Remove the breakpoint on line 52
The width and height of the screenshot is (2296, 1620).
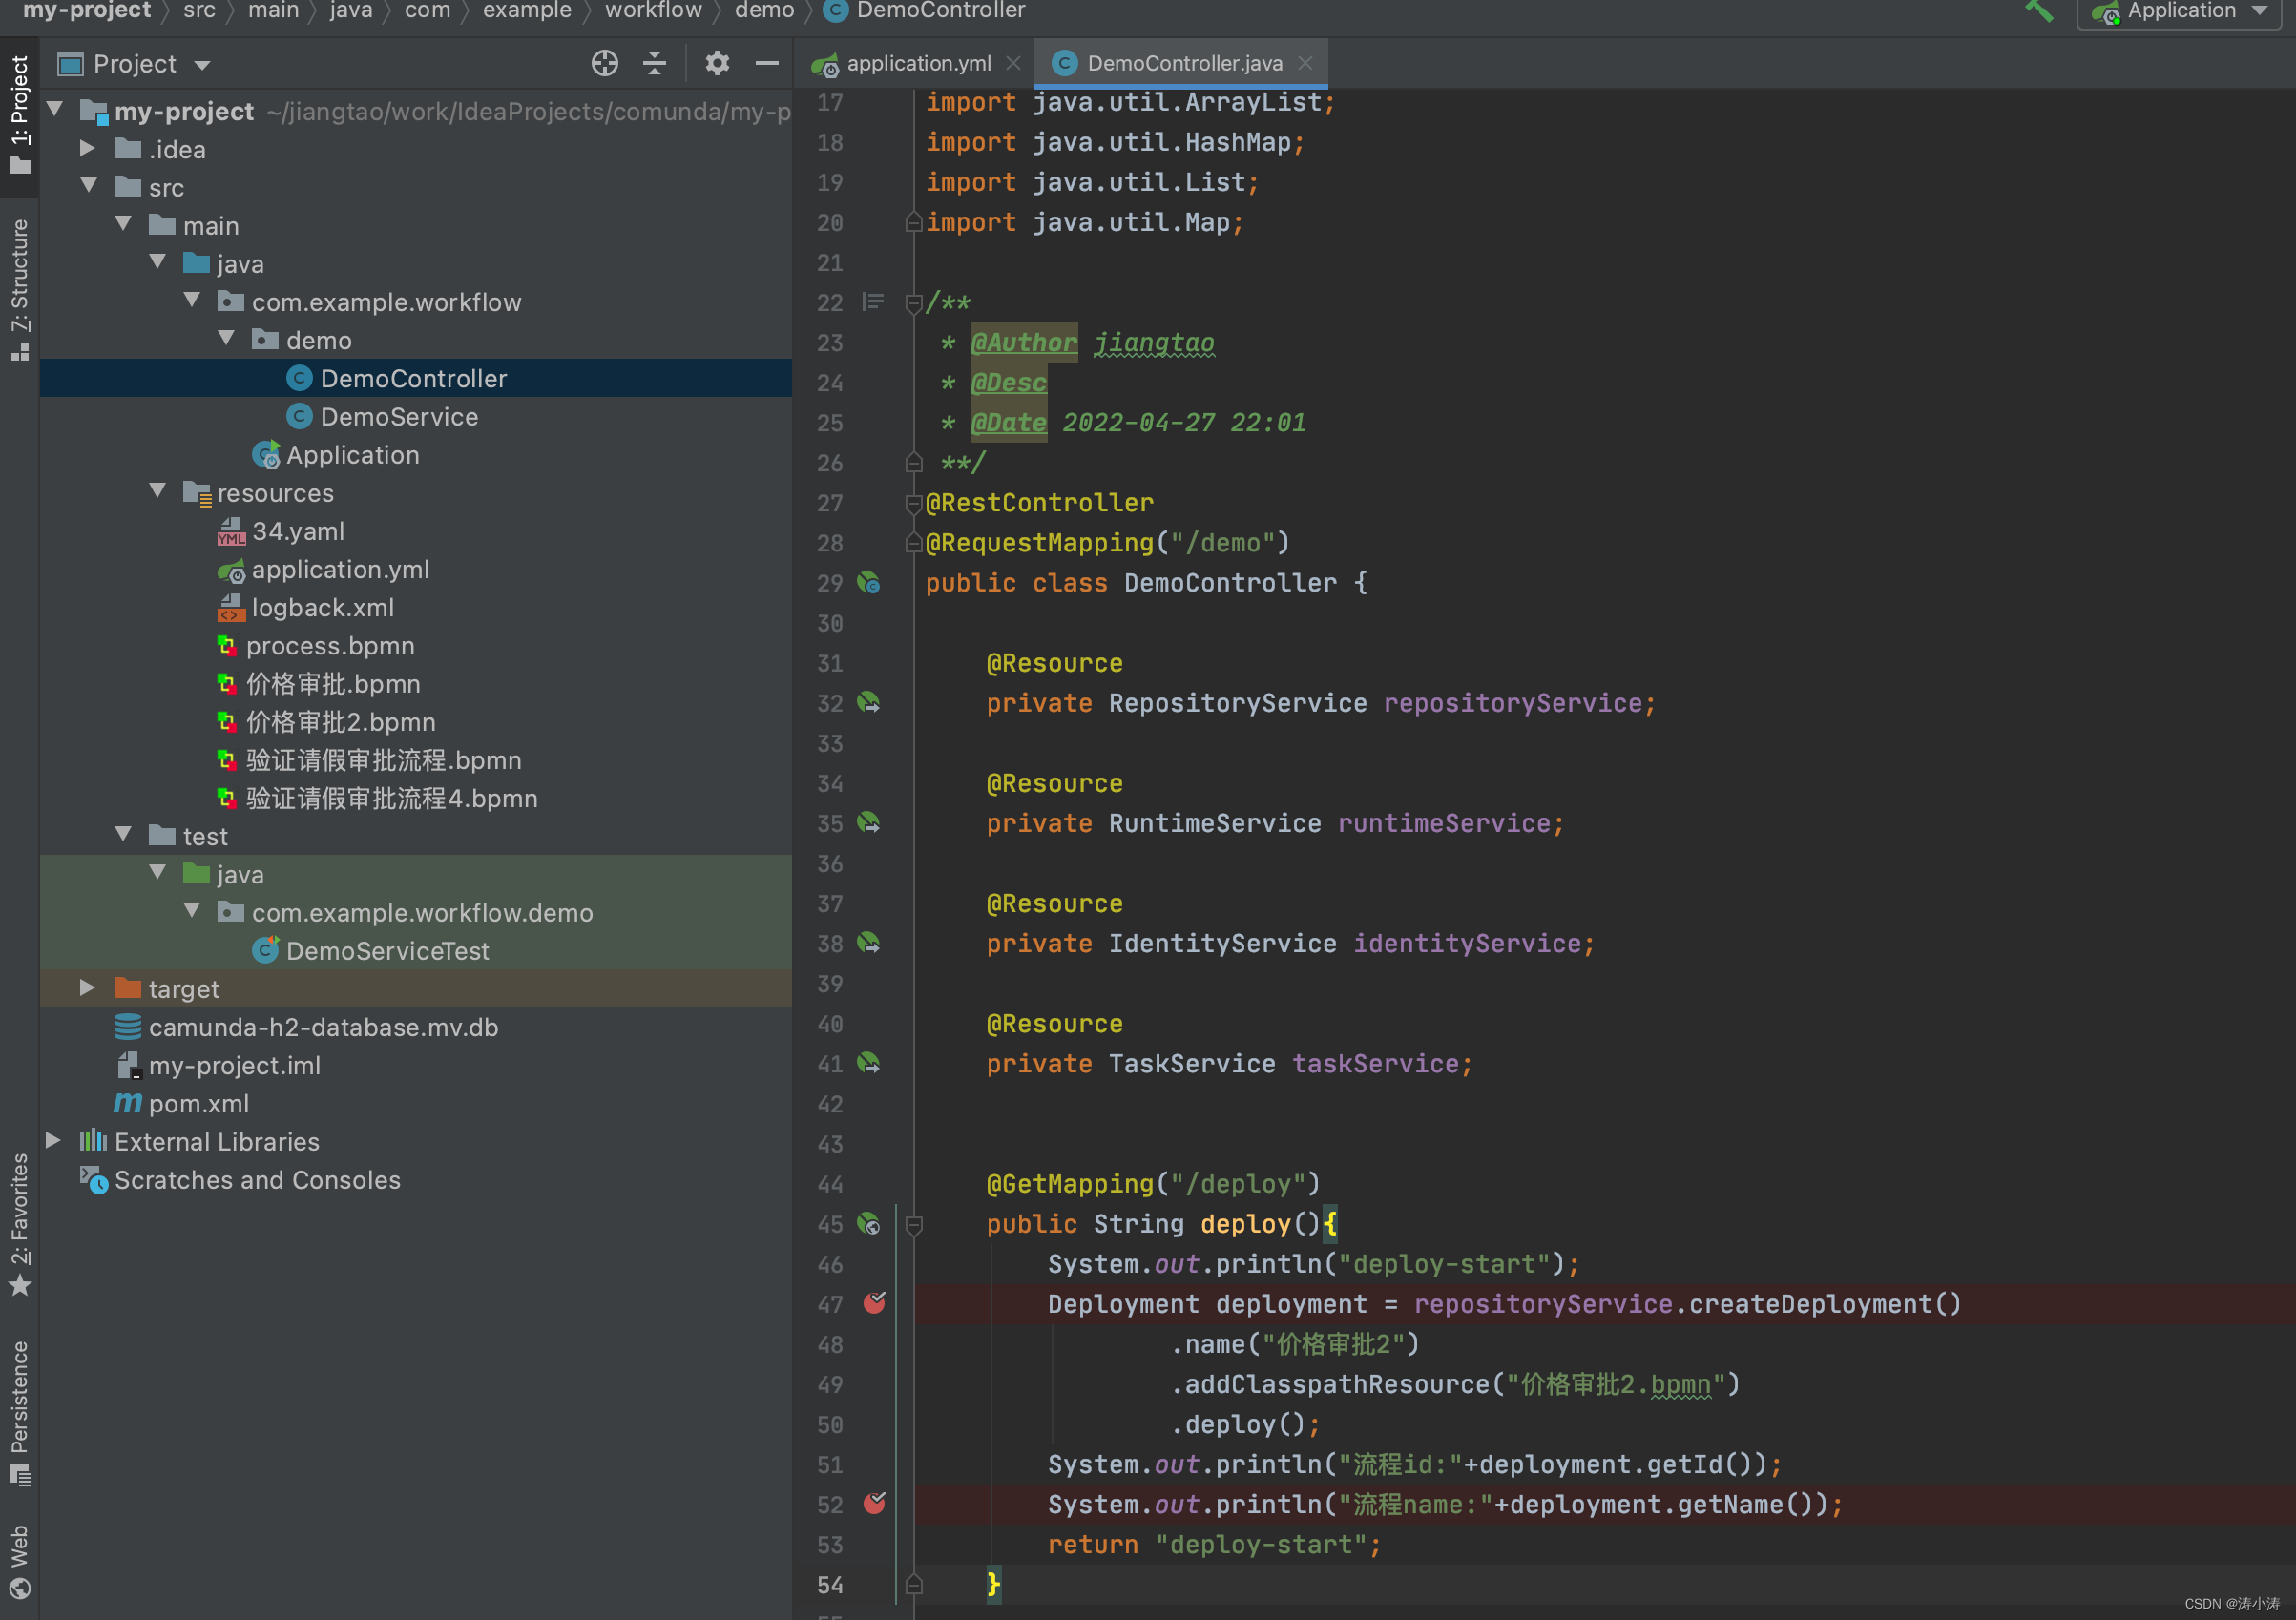pyautogui.click(x=874, y=1504)
